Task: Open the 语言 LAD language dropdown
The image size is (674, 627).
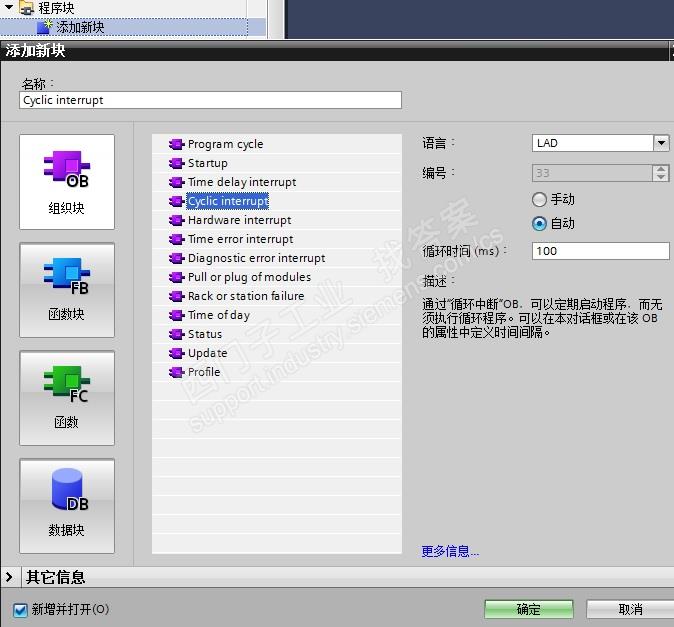Action: pos(661,143)
